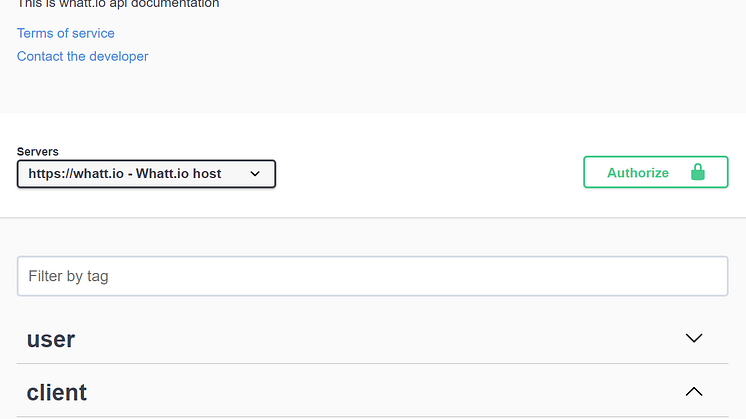The width and height of the screenshot is (746, 419).
Task: Click the whatt.io api documentation description text
Action: point(118,4)
